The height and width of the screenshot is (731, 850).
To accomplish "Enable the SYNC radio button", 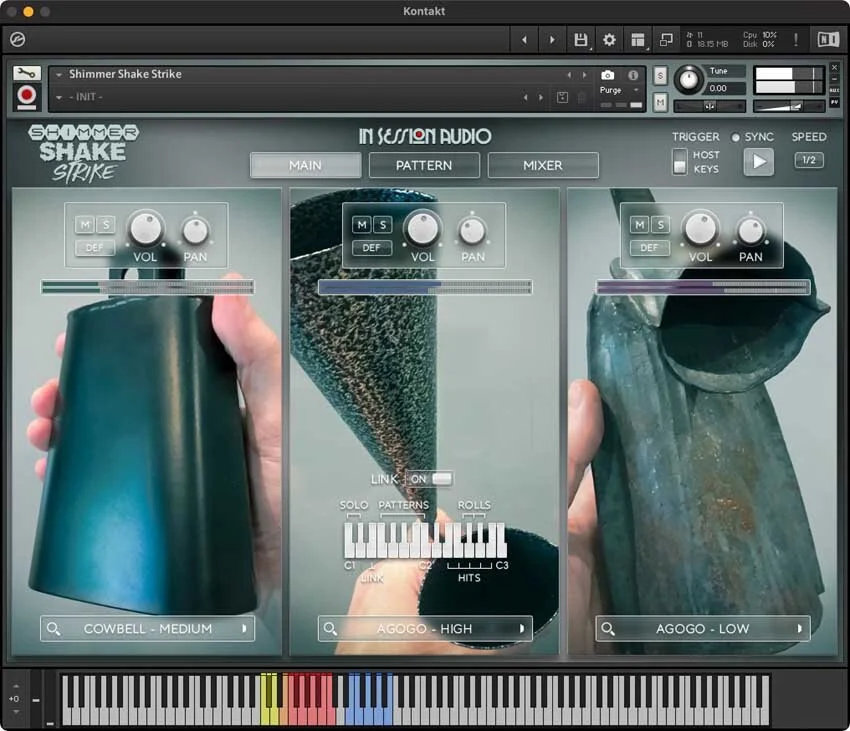I will point(736,138).
